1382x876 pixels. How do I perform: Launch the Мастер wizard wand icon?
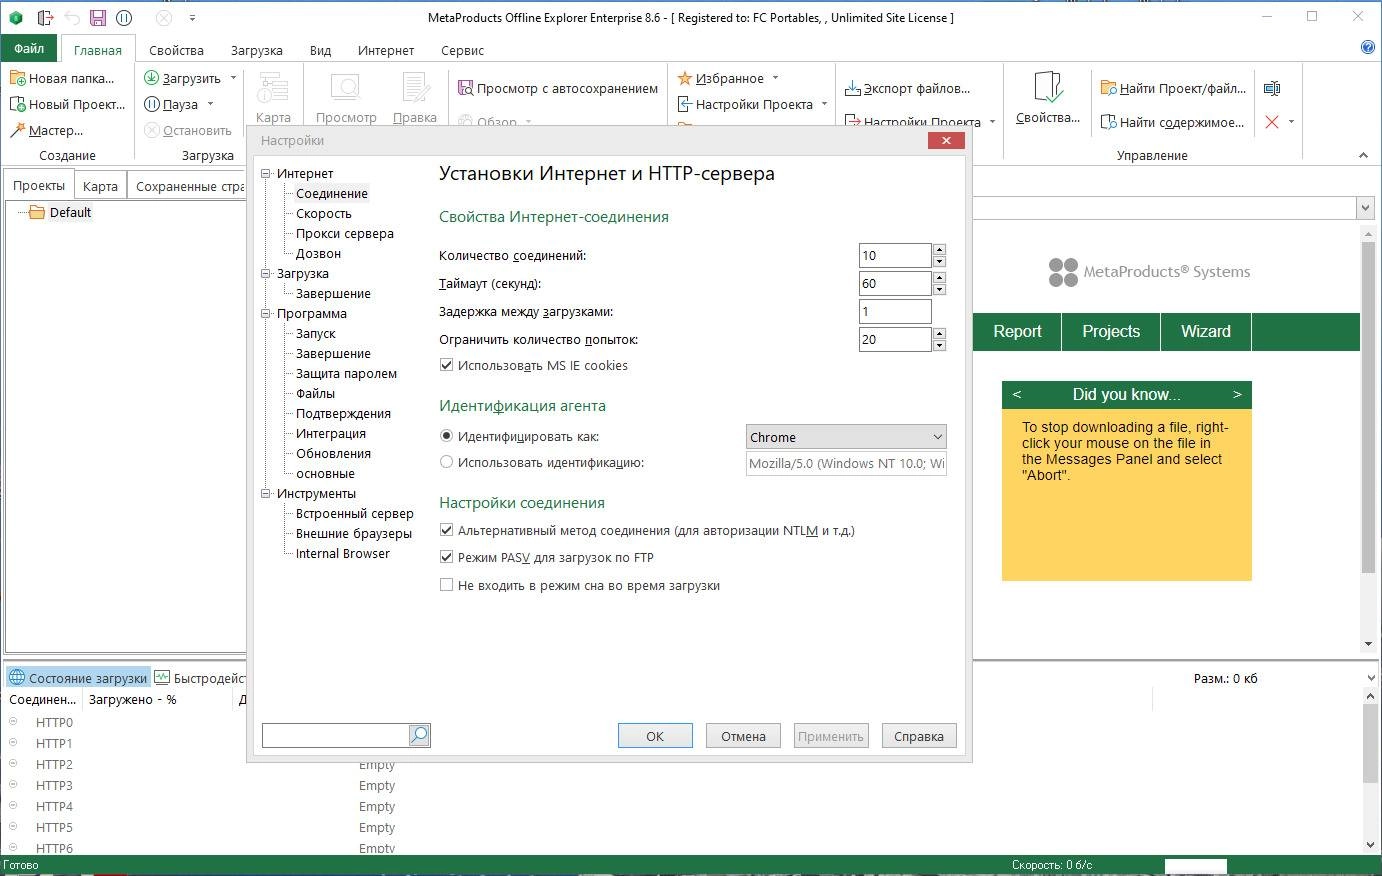tap(17, 130)
